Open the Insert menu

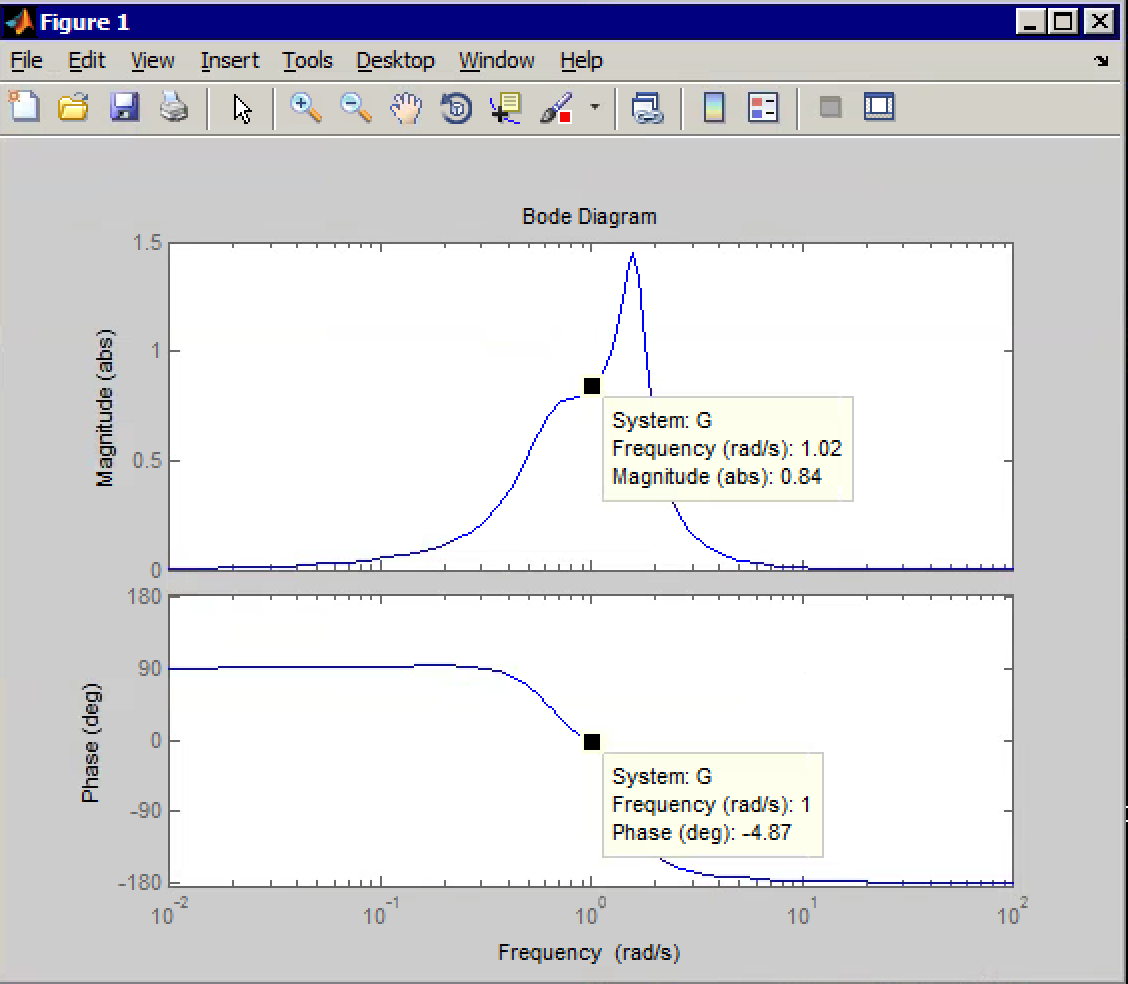229,61
